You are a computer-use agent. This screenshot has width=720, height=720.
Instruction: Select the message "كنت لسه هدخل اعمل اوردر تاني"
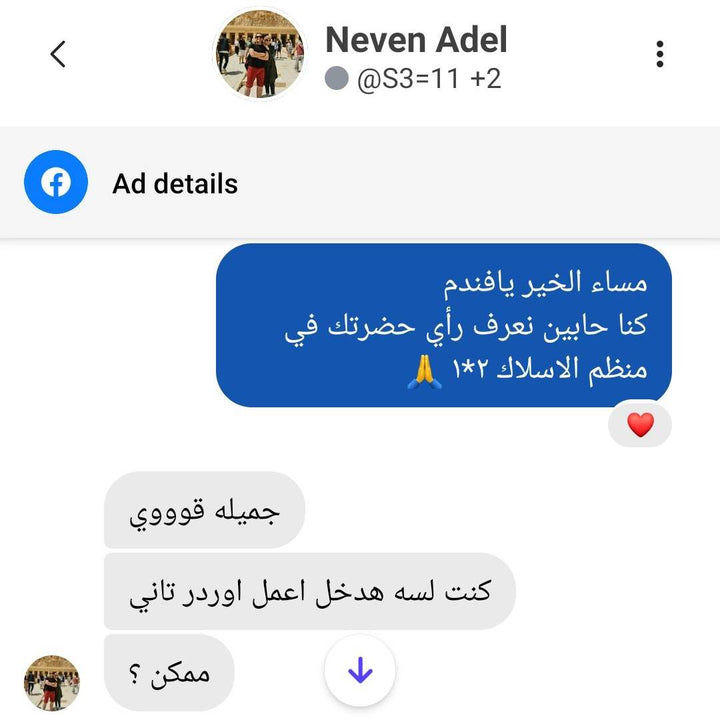click(x=310, y=591)
